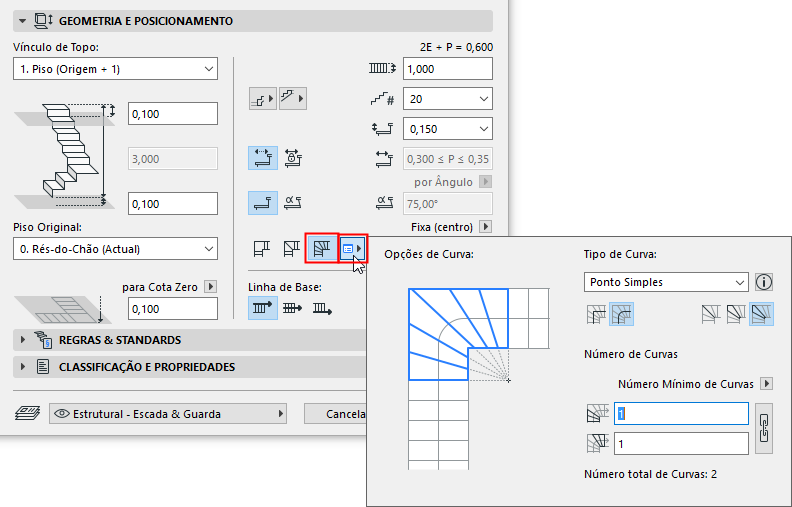Open the Número Mínimo de Curvas menu

766,384
